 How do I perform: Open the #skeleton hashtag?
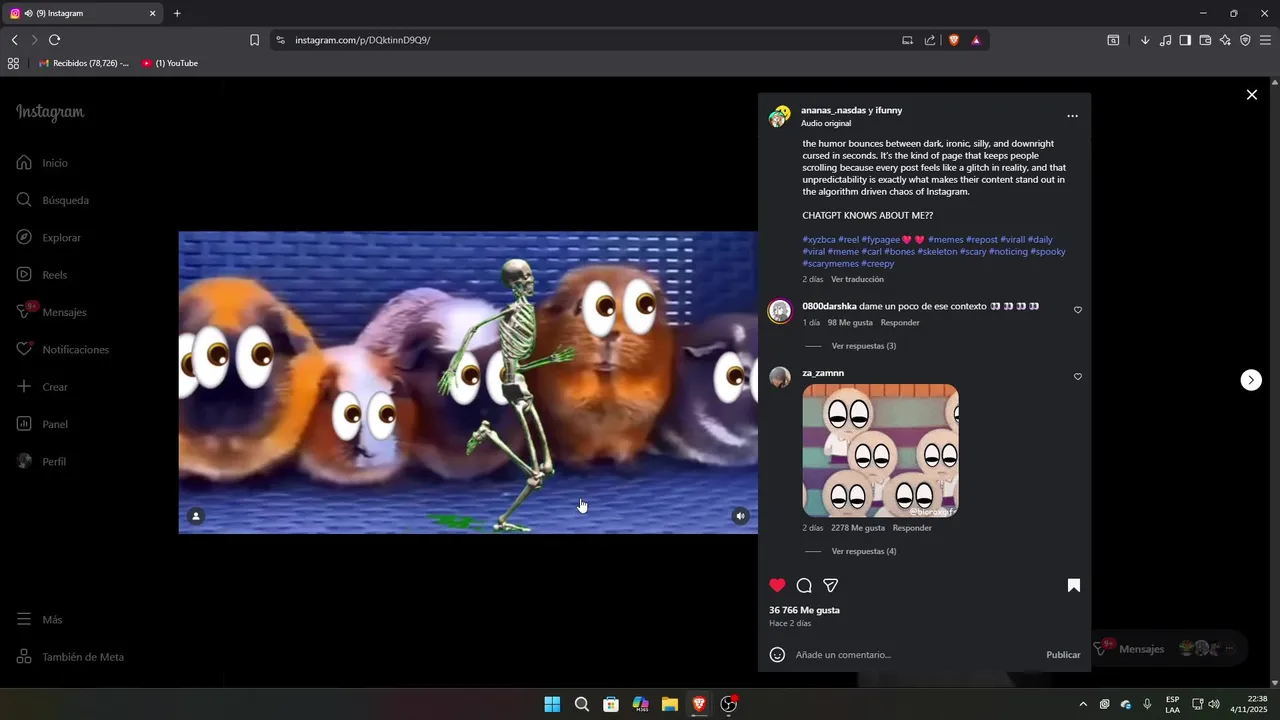(937, 252)
